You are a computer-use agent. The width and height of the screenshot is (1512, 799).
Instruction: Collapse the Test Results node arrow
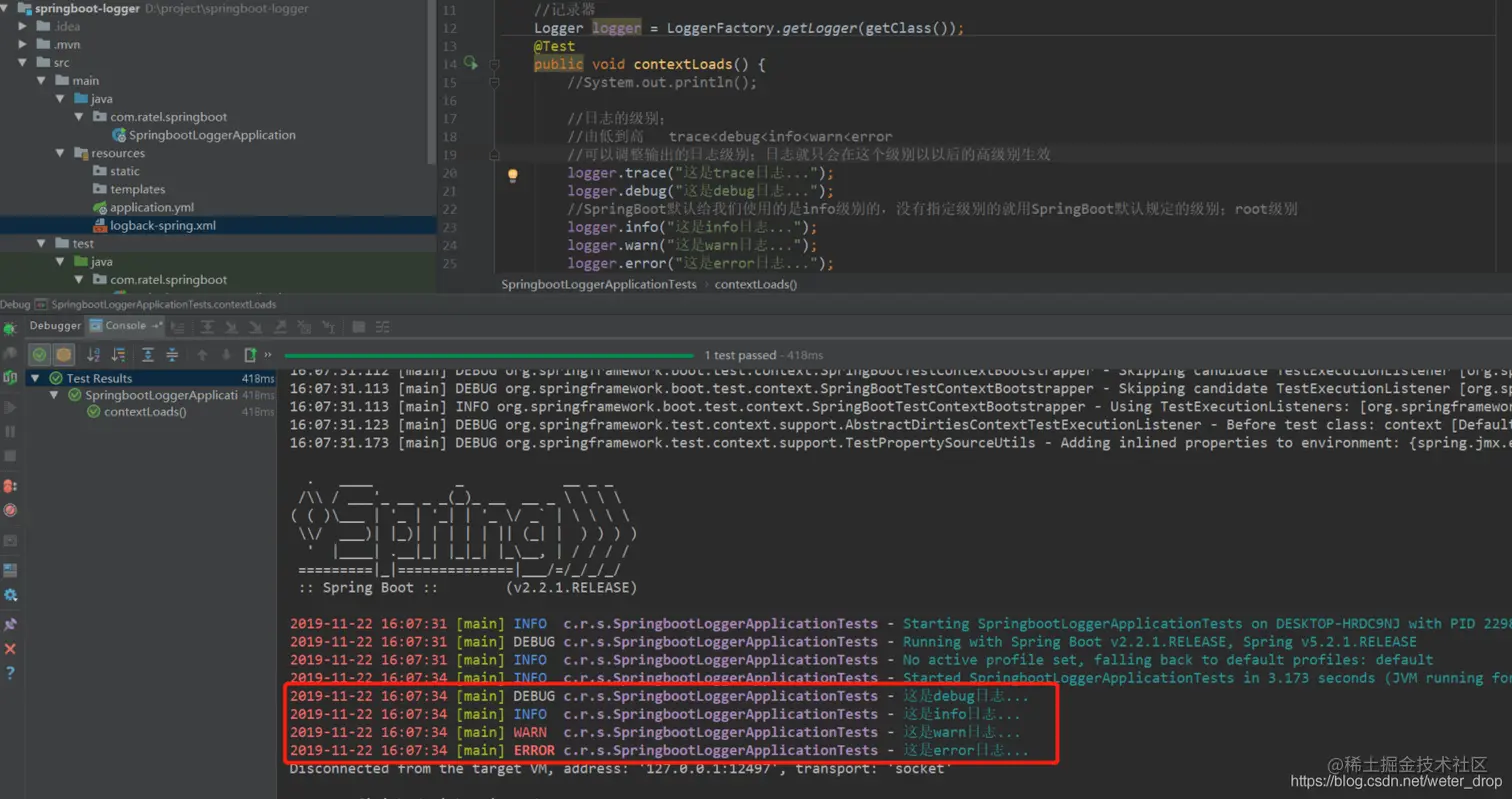pyautogui.click(x=35, y=378)
